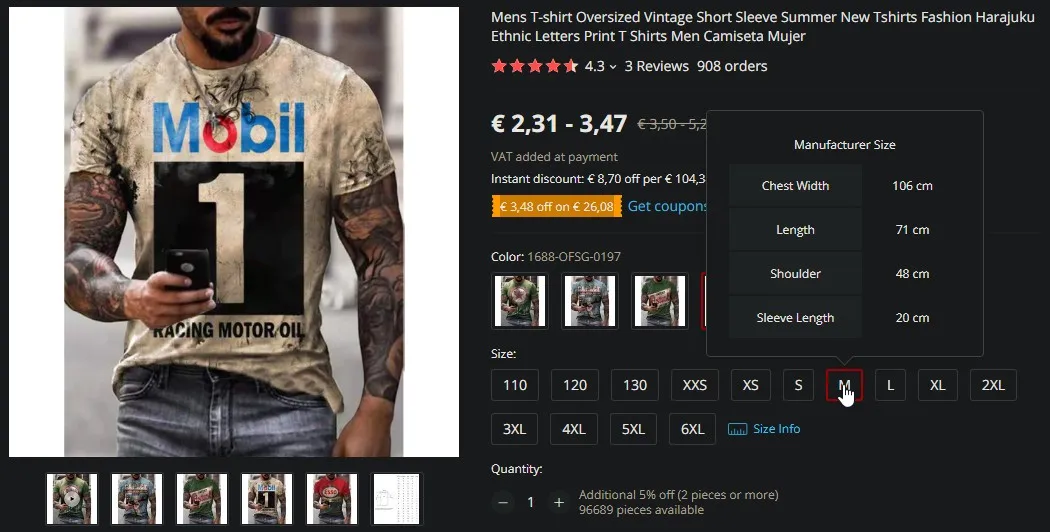Expand the 4.3 rating chevron
Screen dimensions: 1050x532
tap(613, 66)
